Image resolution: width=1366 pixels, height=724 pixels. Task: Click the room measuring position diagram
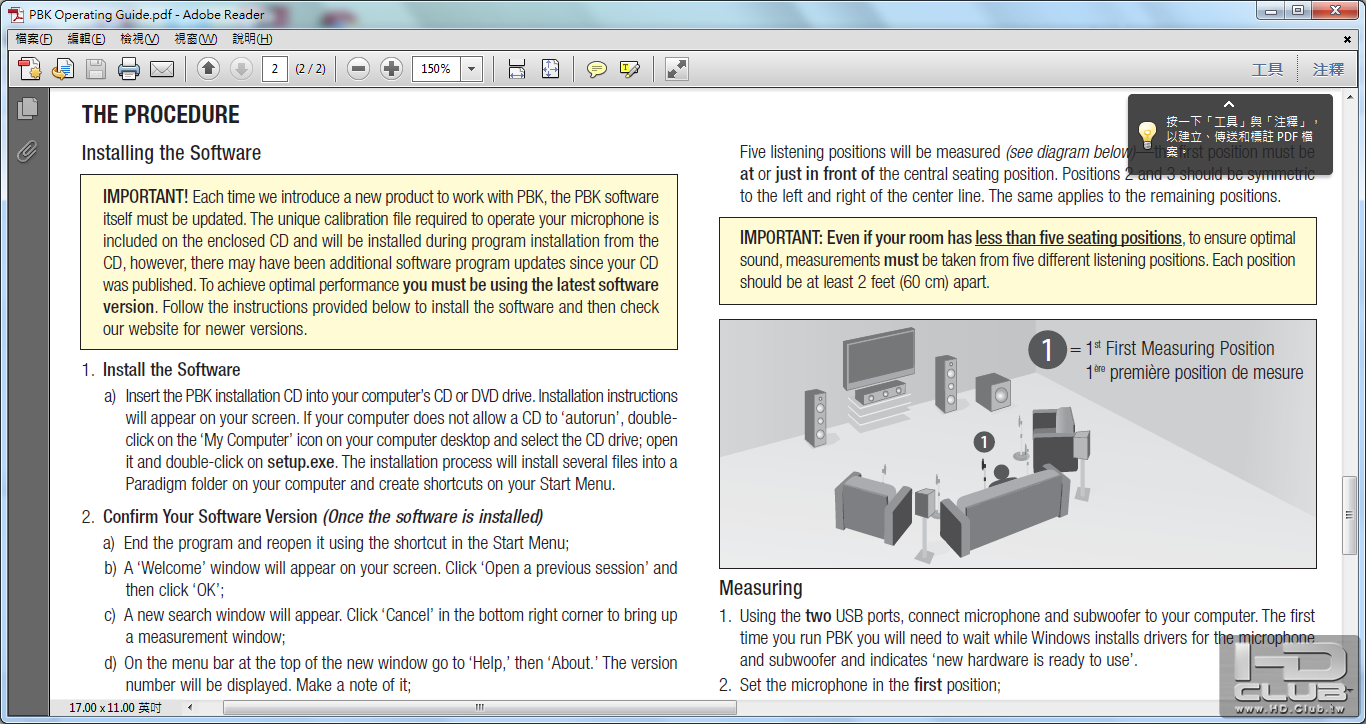pos(1018,444)
